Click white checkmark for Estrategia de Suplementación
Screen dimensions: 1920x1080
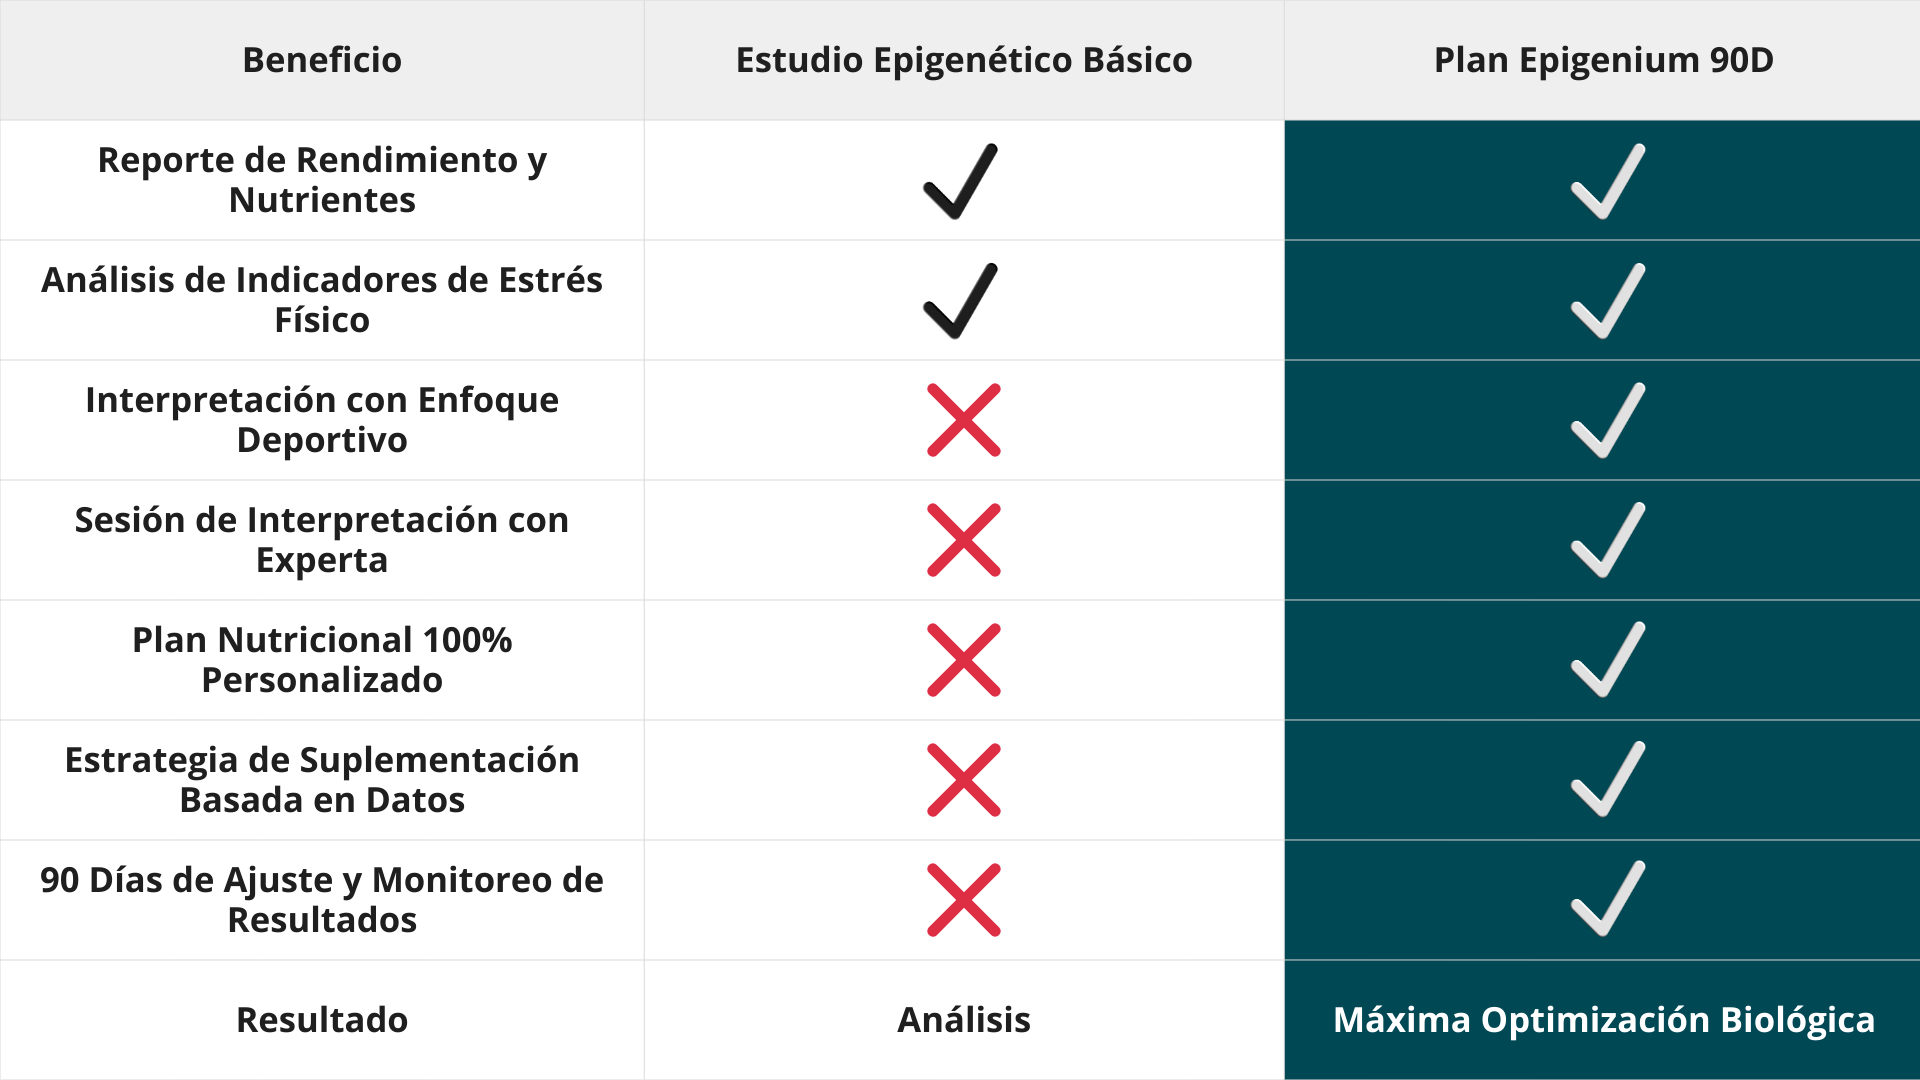pyautogui.click(x=1607, y=780)
